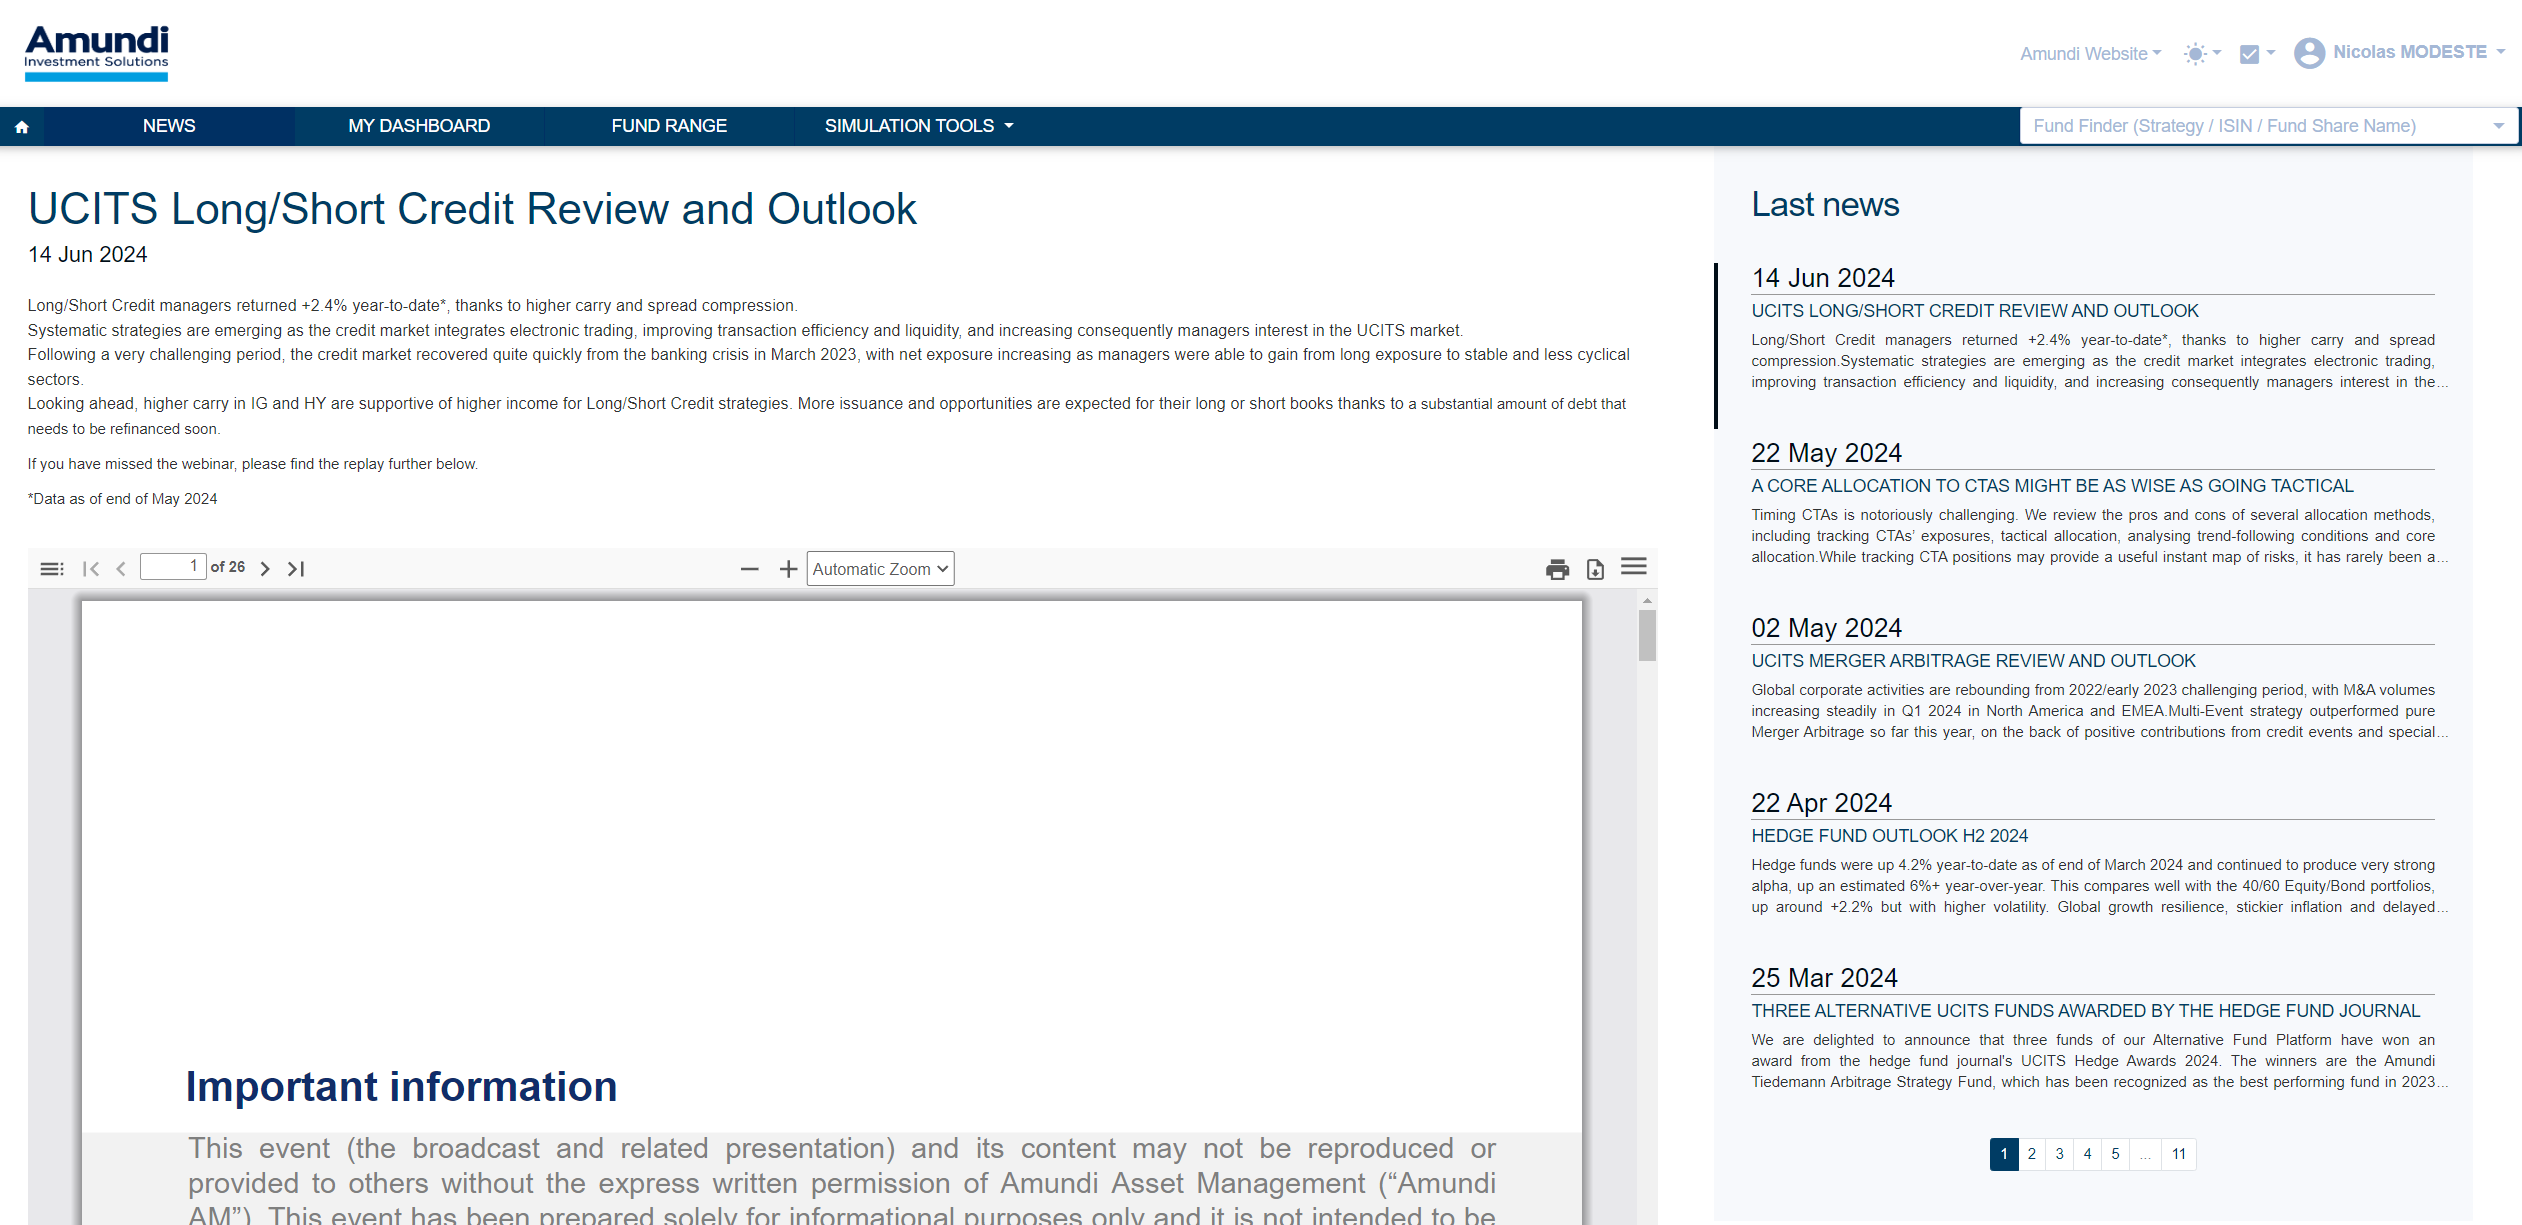Expand the Nicolas MODESTE account menu
2522x1225 pixels.
pos(2418,52)
